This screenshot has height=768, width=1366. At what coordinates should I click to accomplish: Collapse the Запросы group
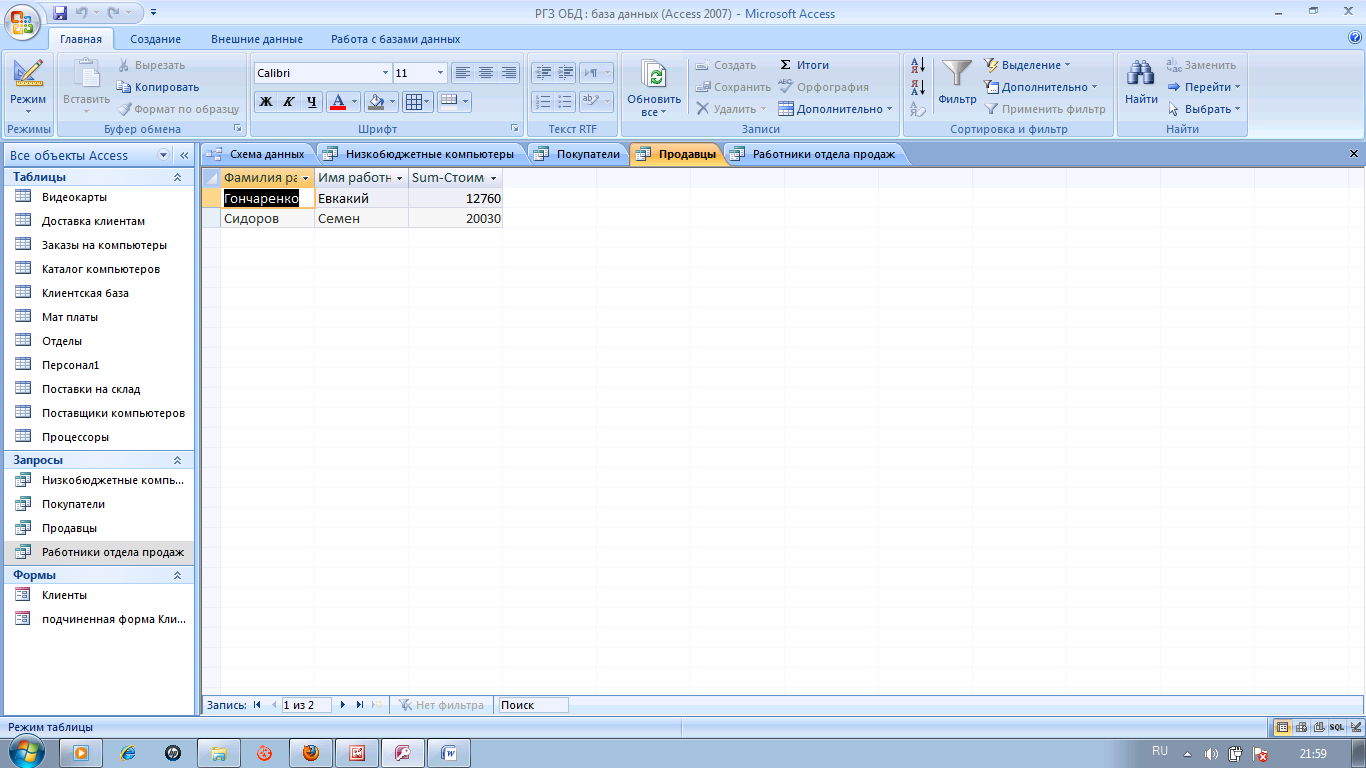(x=177, y=460)
